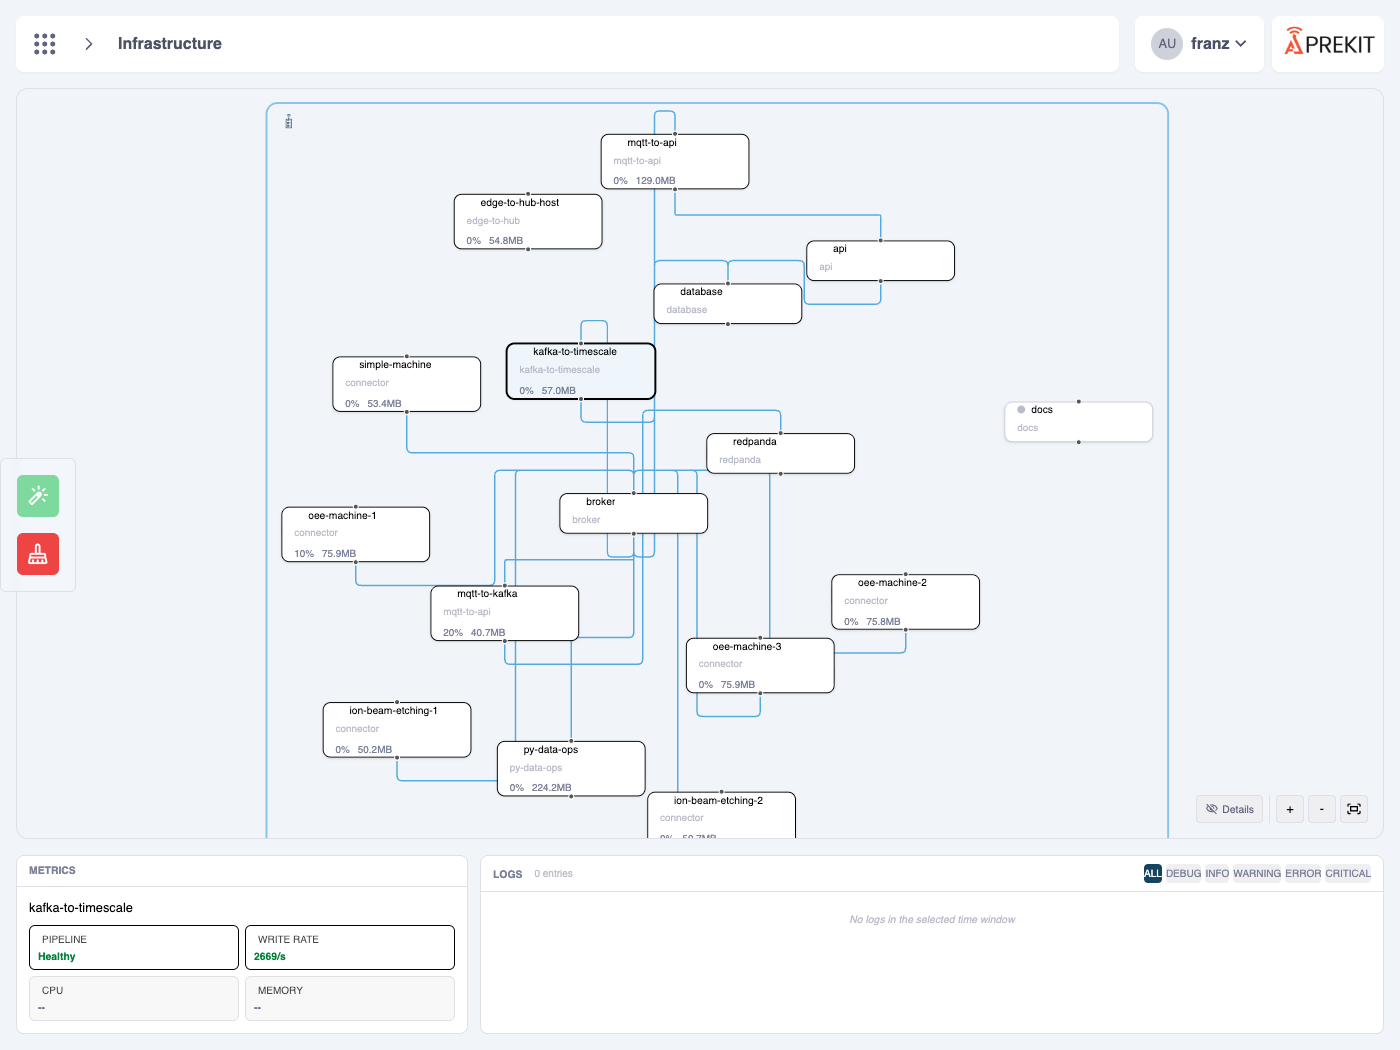Click the 2669/s write rate value
The image size is (1400, 1050).
270,957
